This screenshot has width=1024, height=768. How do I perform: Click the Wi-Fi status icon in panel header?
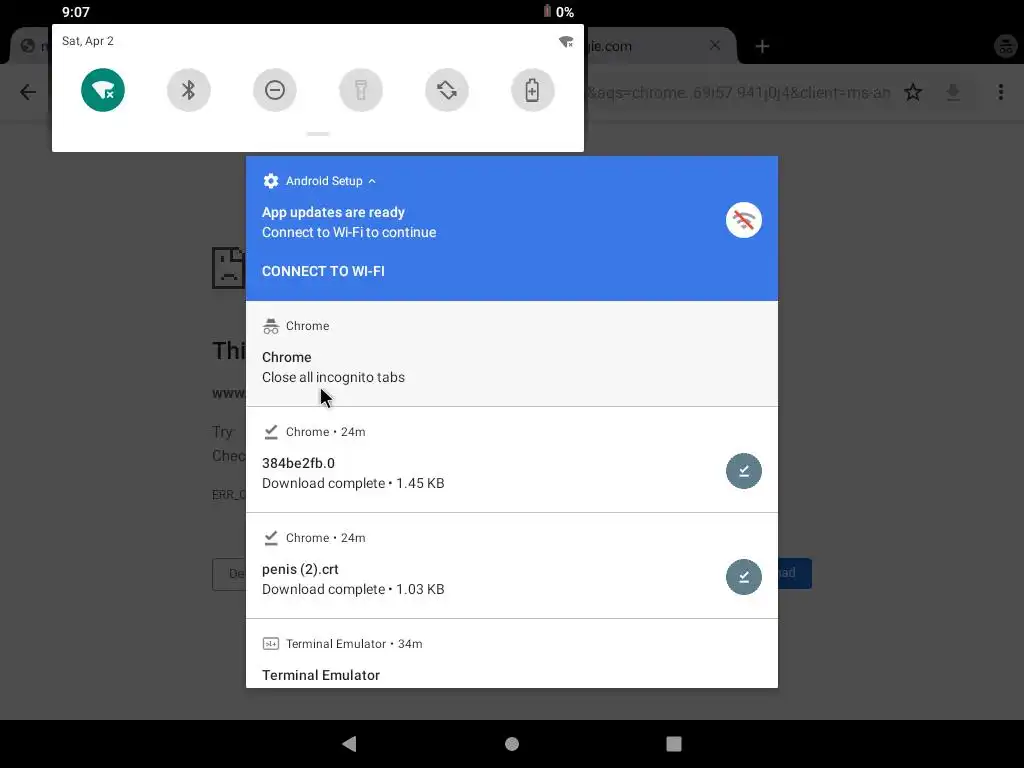[x=566, y=42]
